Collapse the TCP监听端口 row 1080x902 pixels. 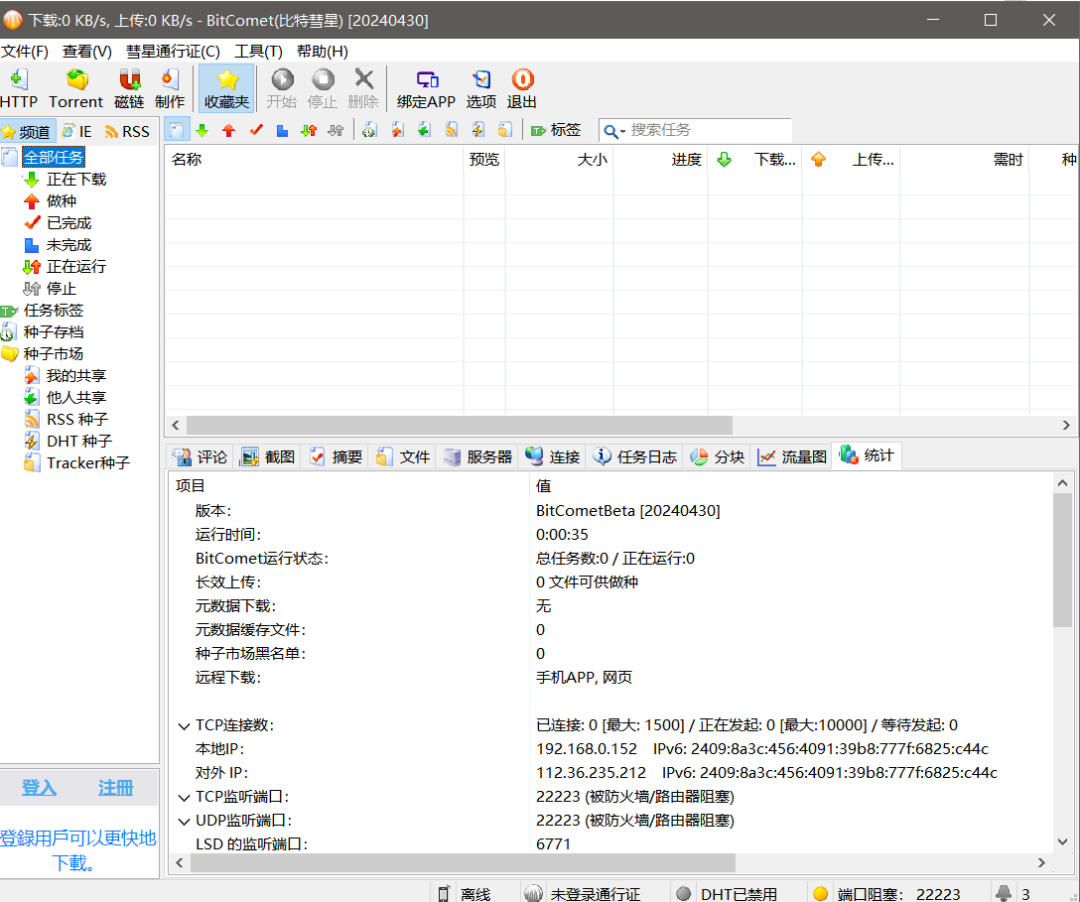coord(184,797)
